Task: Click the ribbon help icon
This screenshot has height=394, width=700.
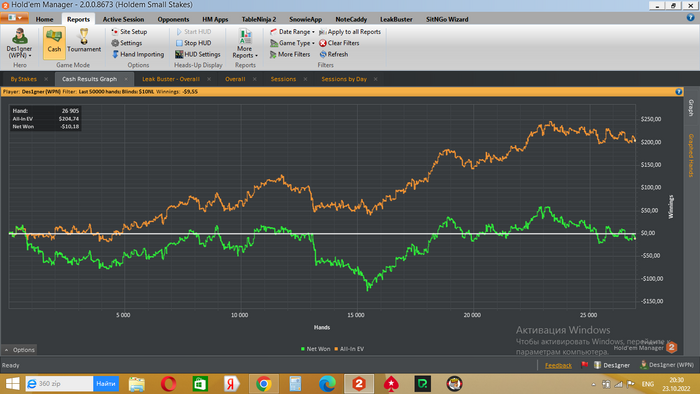Action: [x=691, y=17]
